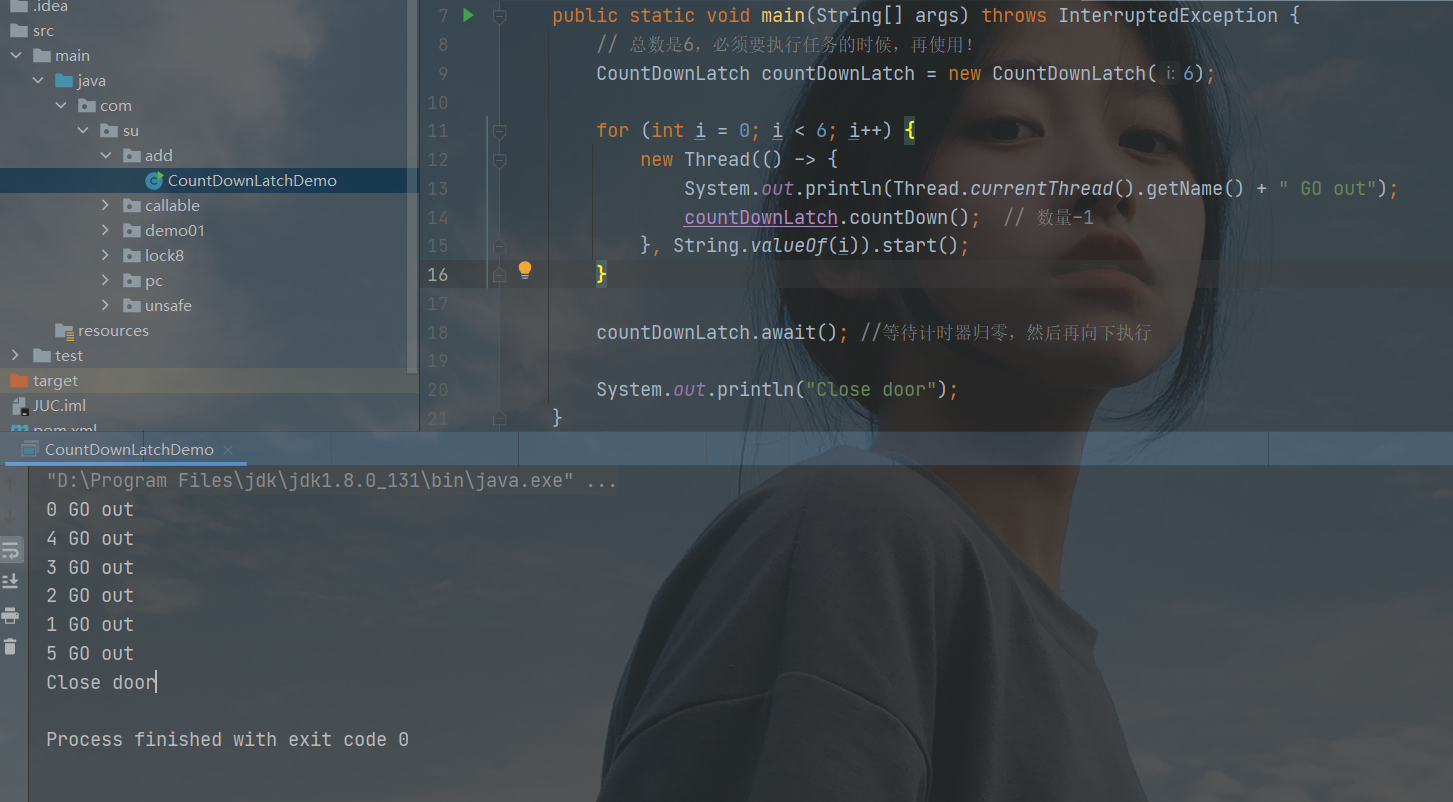Select the .idea folder

pyautogui.click(x=49, y=6)
